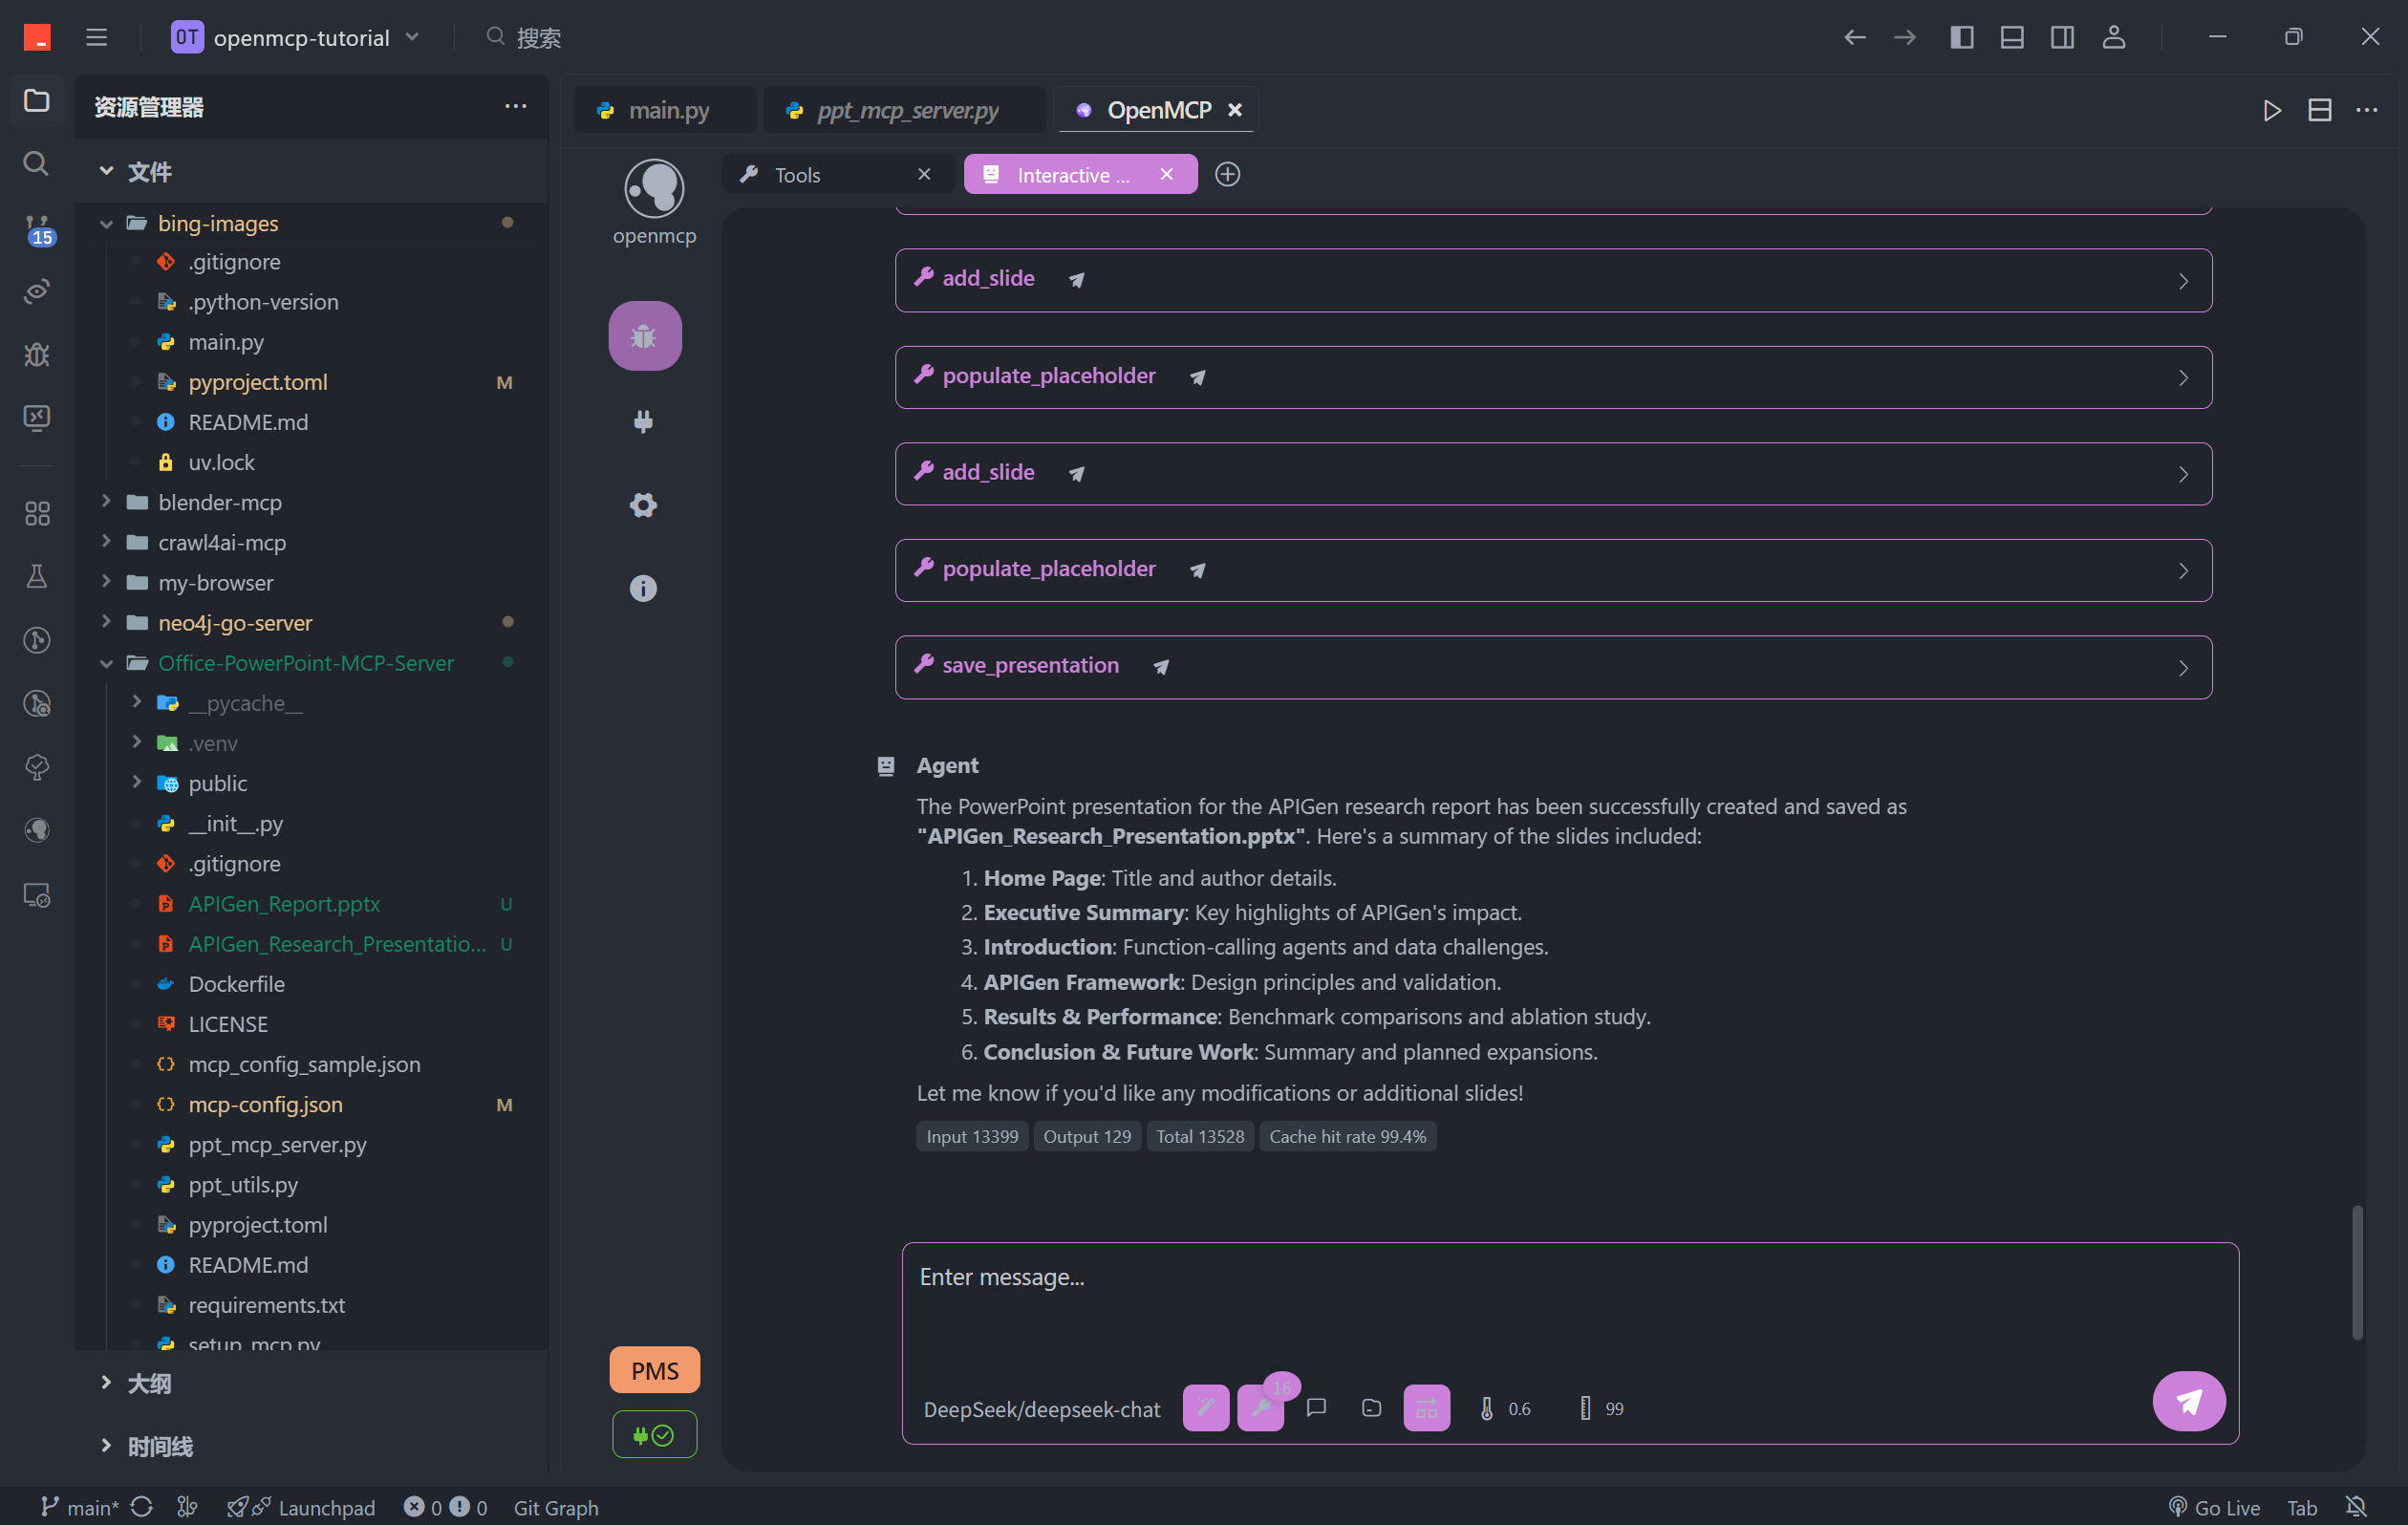This screenshot has width=2408, height=1525.
Task: Toggle the magic wand prompt enhancement button
Action: [x=1206, y=1408]
